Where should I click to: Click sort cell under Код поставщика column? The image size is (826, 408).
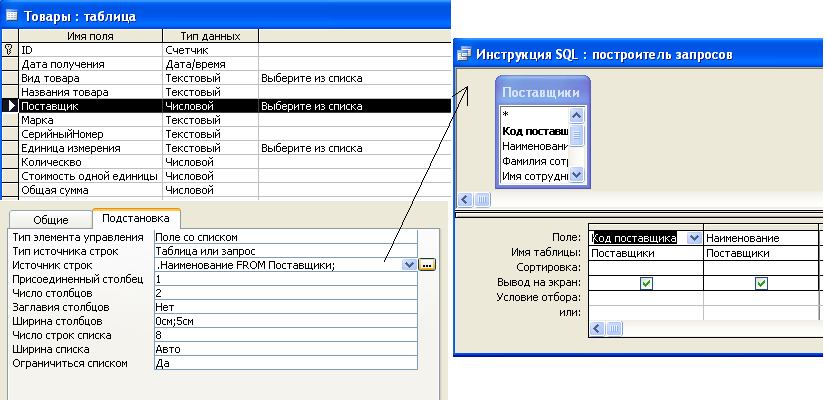[646, 268]
